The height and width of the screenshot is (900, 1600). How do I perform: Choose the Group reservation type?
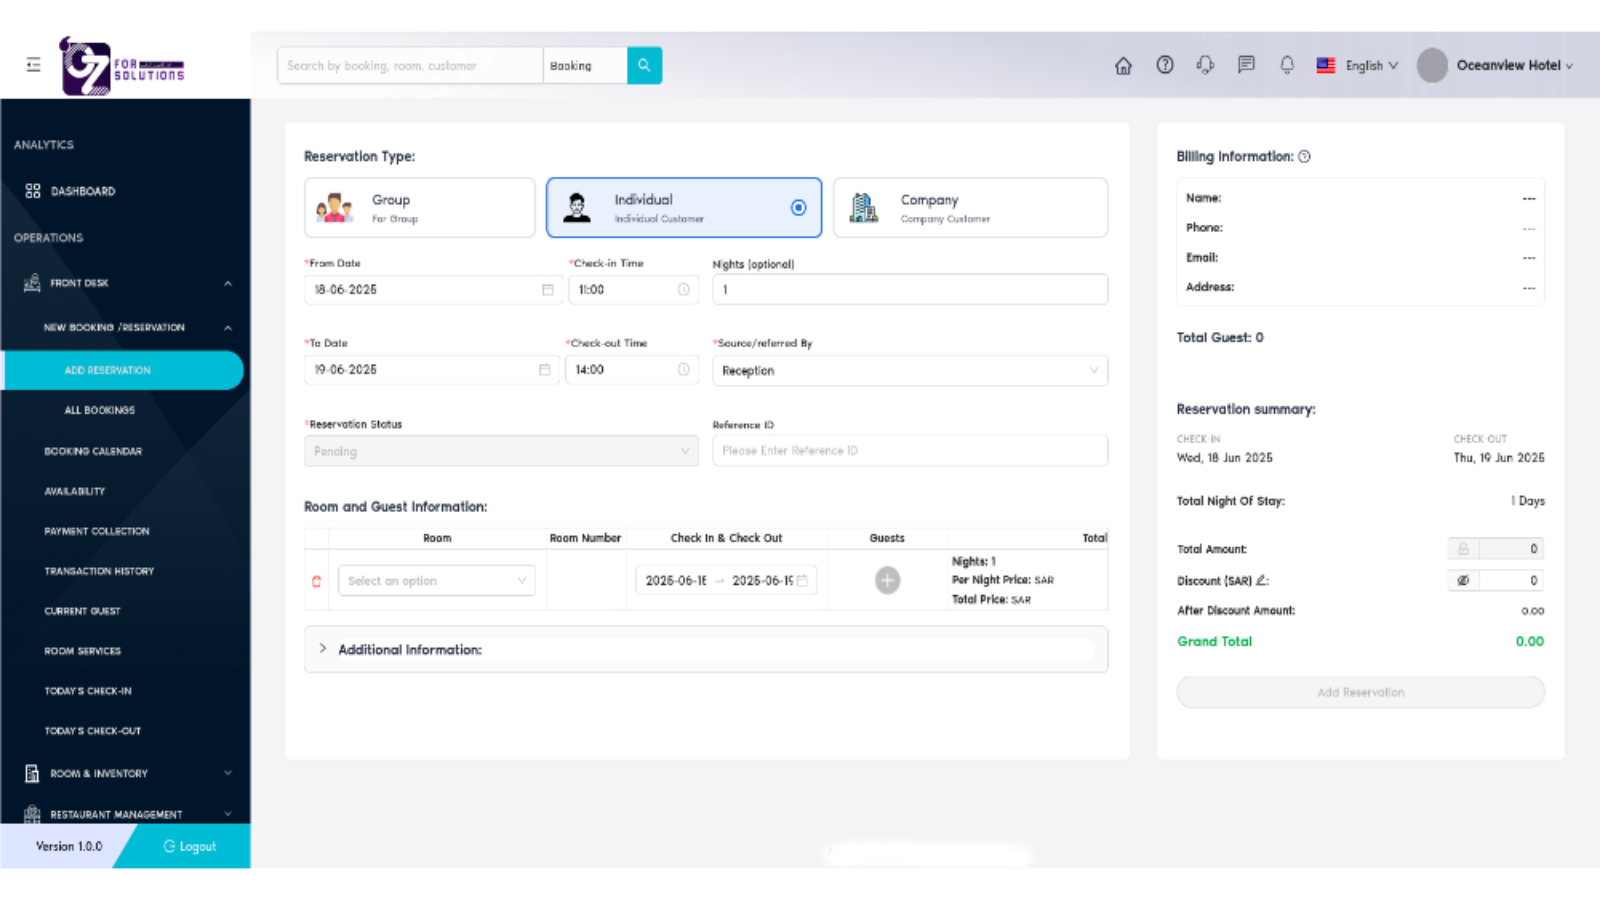(x=419, y=208)
